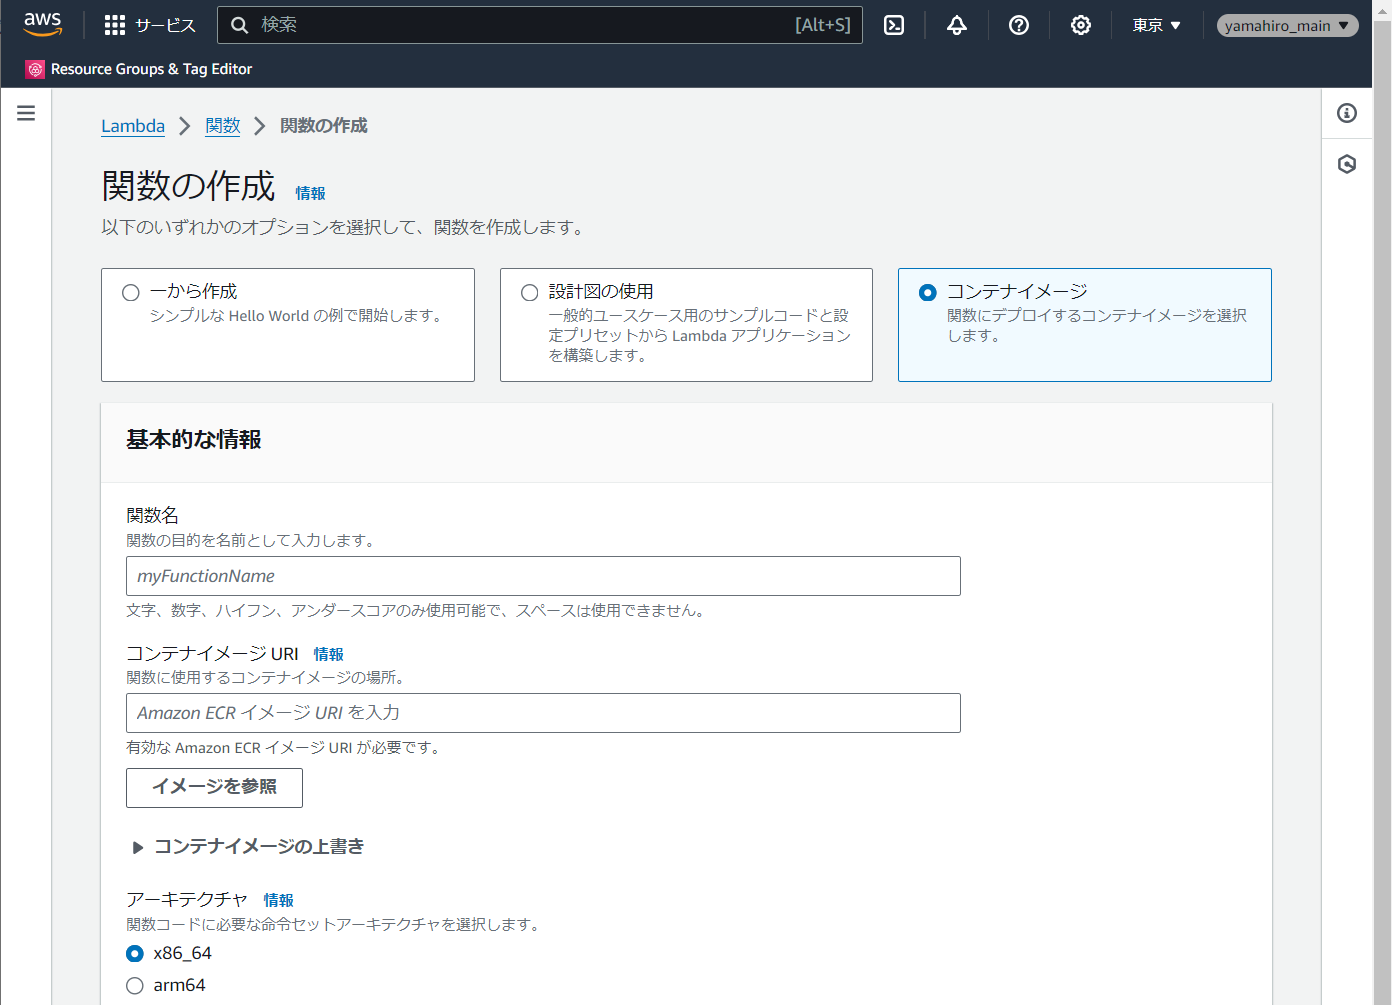Open the AWS services grid icon
The height and width of the screenshot is (1005, 1392).
tap(115, 25)
